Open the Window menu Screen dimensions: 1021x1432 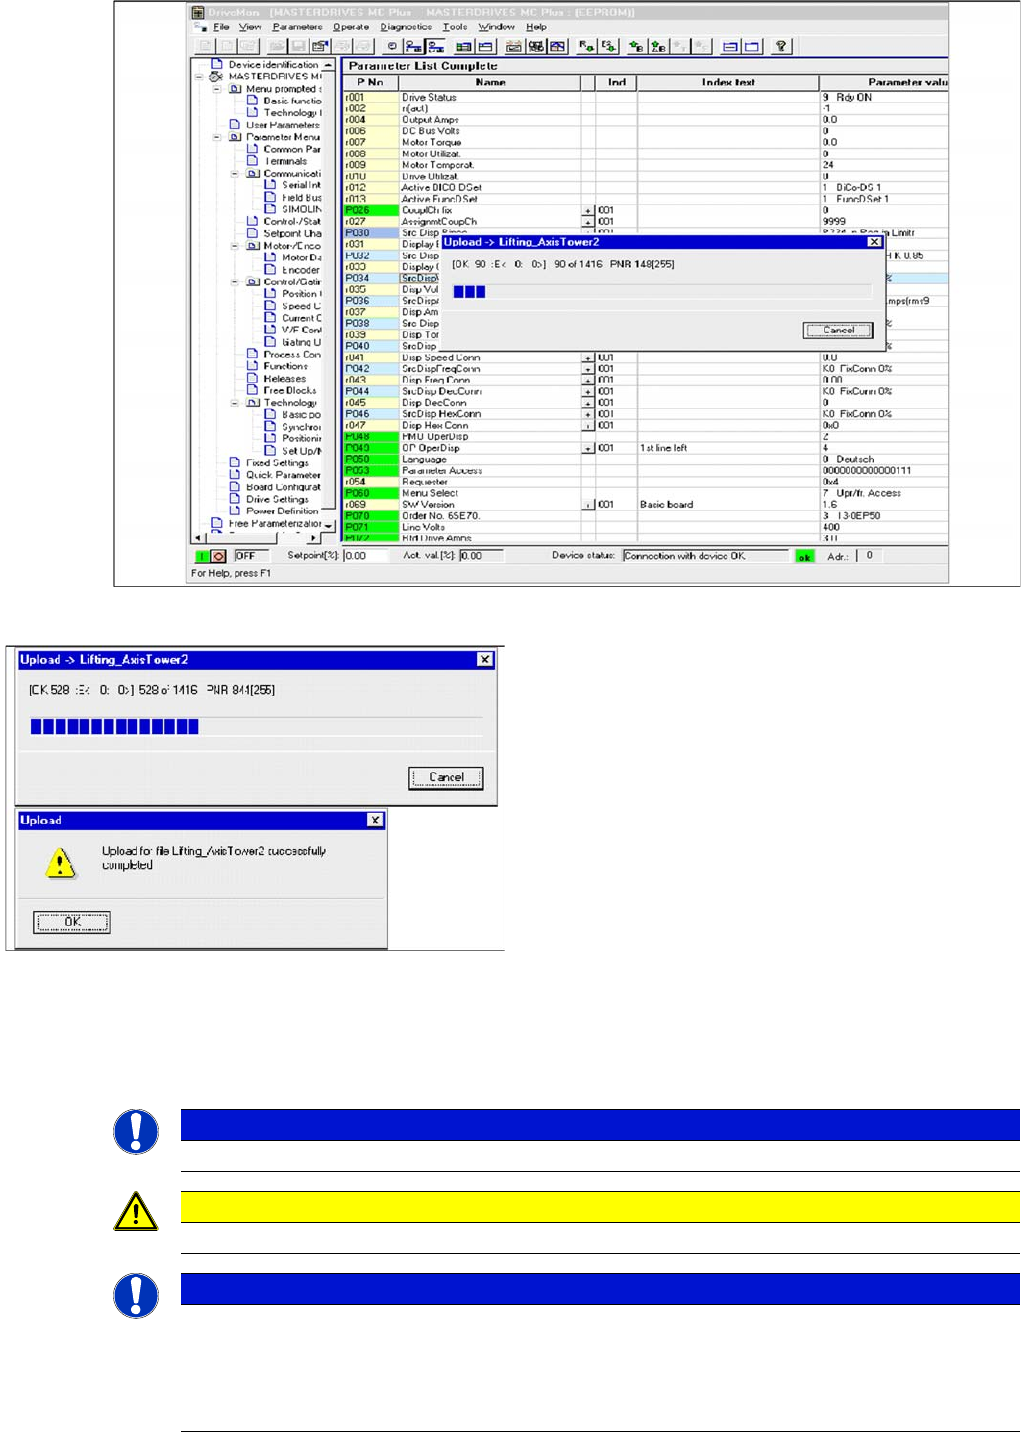[497, 27]
